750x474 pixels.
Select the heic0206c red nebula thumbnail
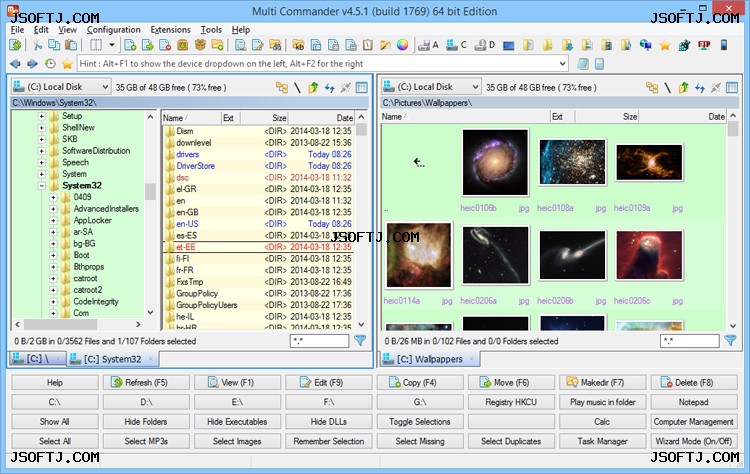tap(649, 255)
